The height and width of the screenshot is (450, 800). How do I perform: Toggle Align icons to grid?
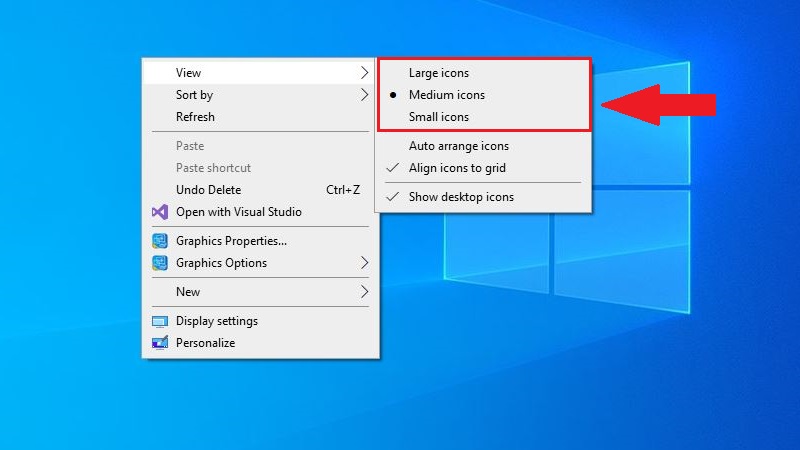[458, 168]
